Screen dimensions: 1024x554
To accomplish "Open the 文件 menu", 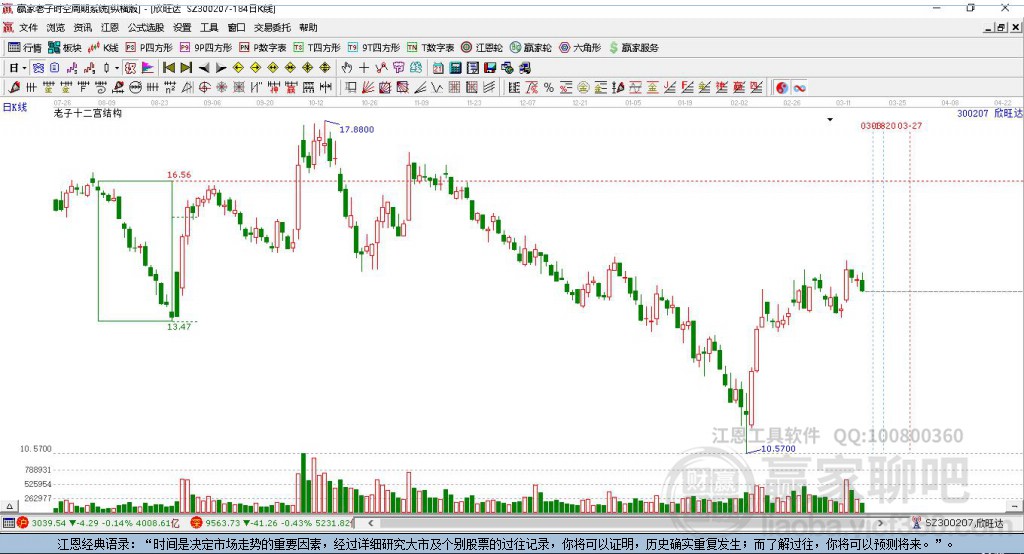I will click(x=29, y=27).
